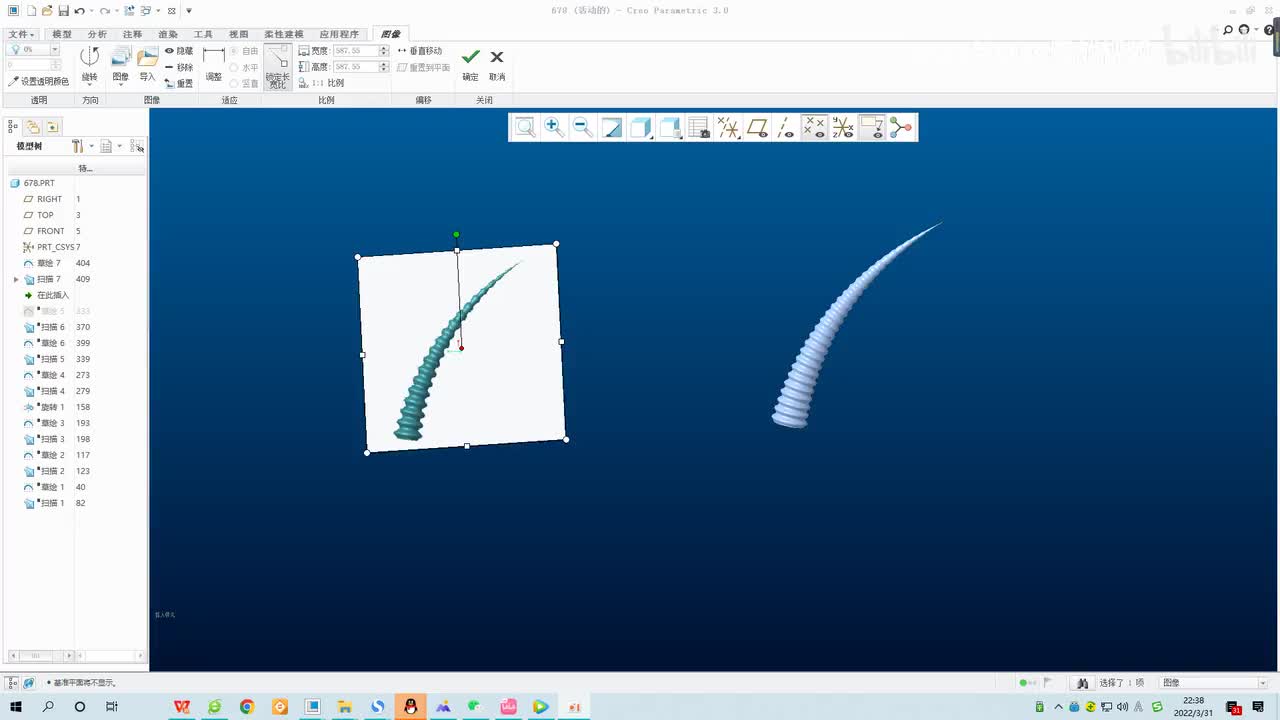1280x720 pixels.
Task: Click the 旋转 rotate image button
Action: 90,64
